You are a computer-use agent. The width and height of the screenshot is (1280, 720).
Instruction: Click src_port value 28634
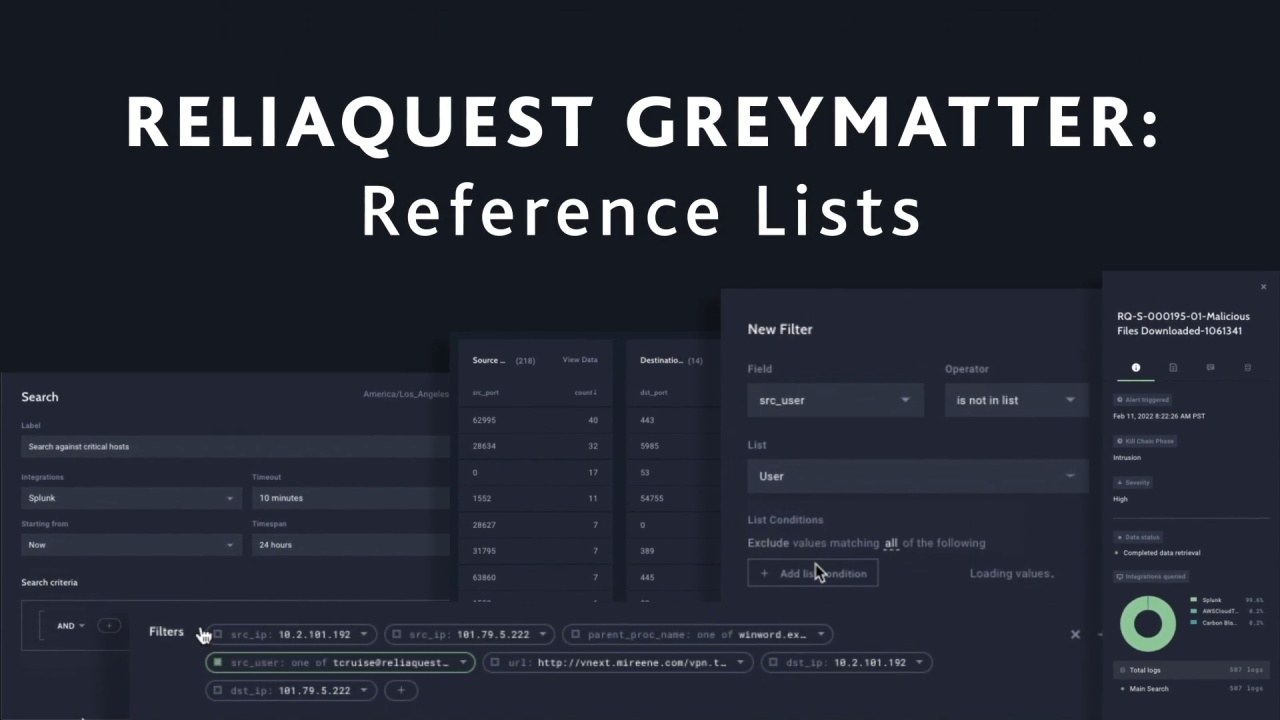pyautogui.click(x=484, y=446)
